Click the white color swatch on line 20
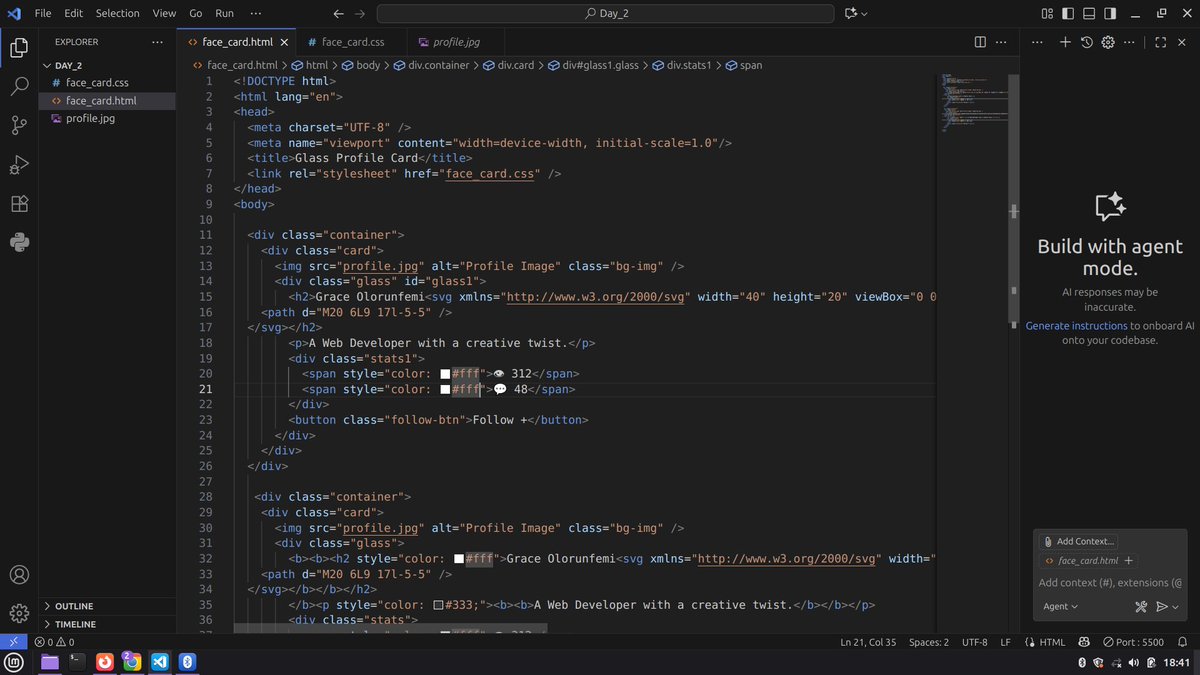 [446, 374]
